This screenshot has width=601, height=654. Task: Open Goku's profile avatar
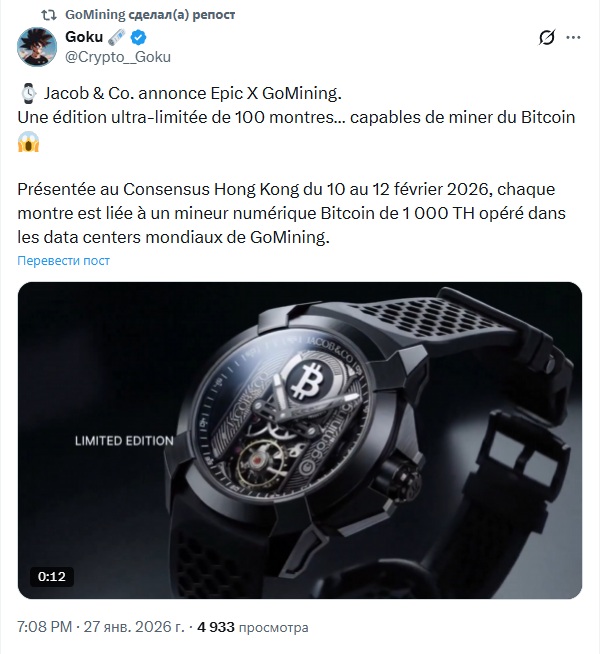37,47
